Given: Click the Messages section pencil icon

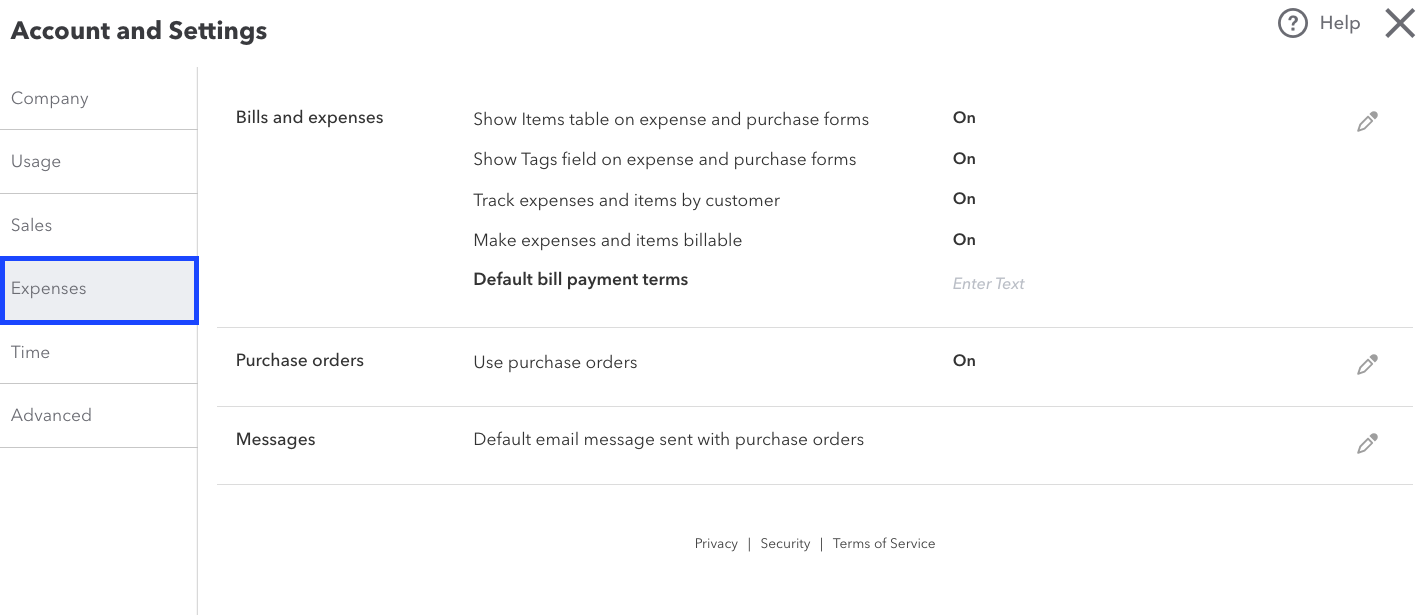Looking at the screenshot, I should point(1367,444).
